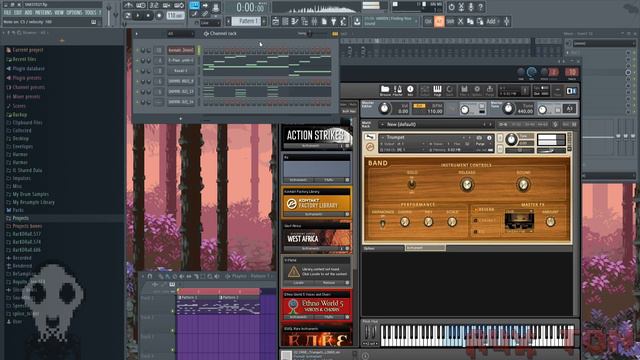Enable the Reverb switch in Master FX
The height and width of the screenshot is (360, 640).
tap(476, 209)
